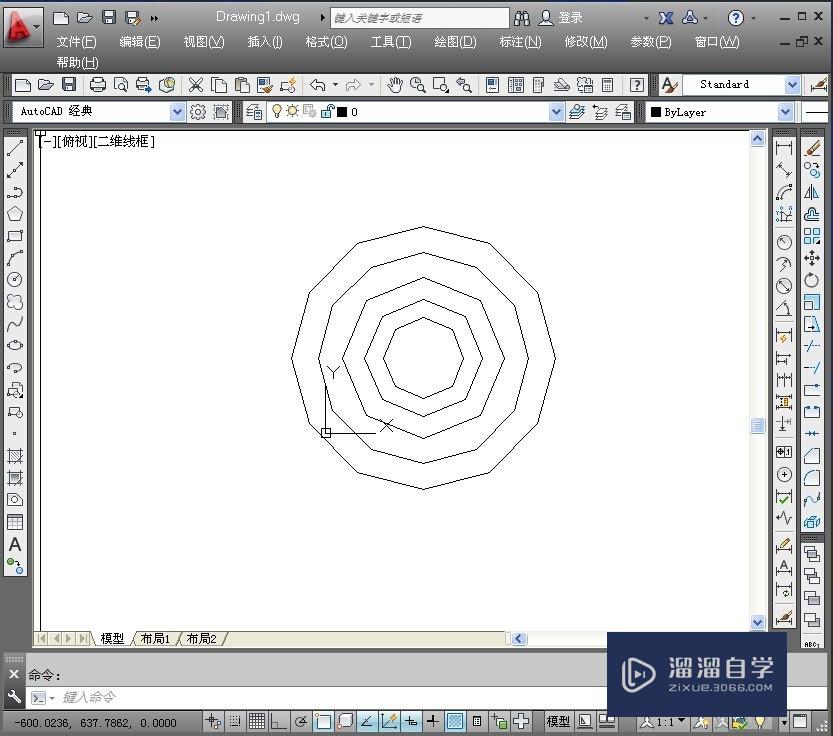Screen dimensions: 833x736
Task: Expand the layer 0 dropdown list
Action: pyautogui.click(x=557, y=111)
